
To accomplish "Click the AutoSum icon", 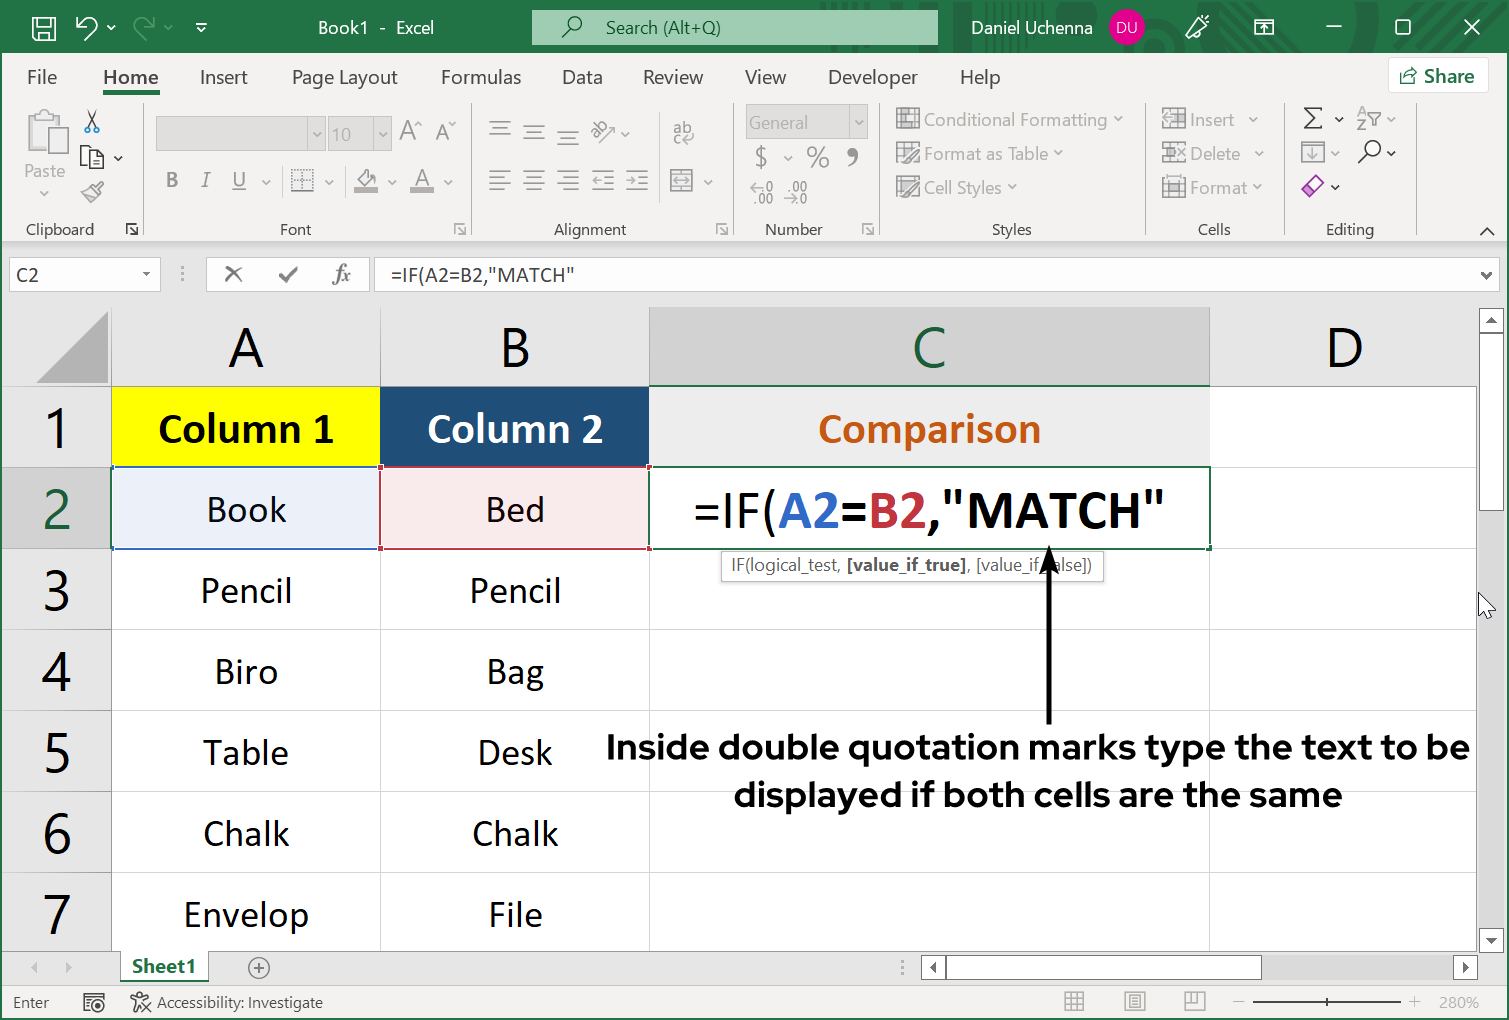I will point(1314,118).
